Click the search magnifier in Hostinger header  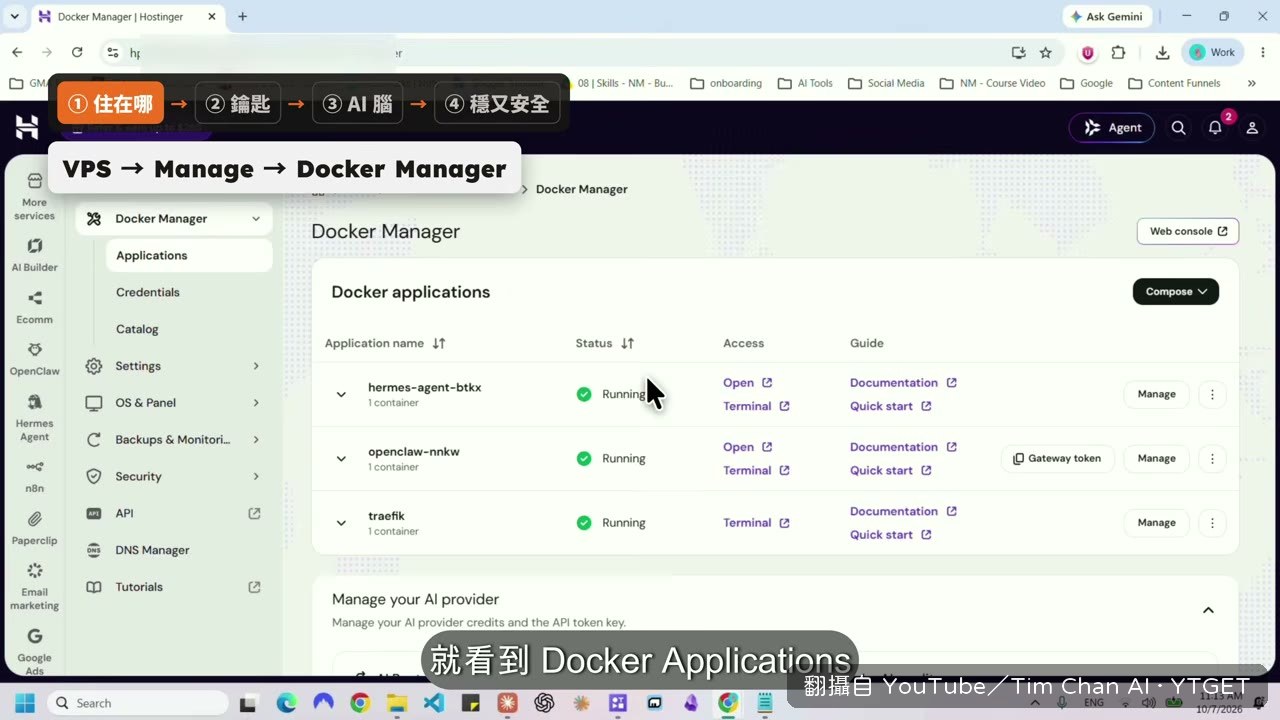(x=1179, y=128)
